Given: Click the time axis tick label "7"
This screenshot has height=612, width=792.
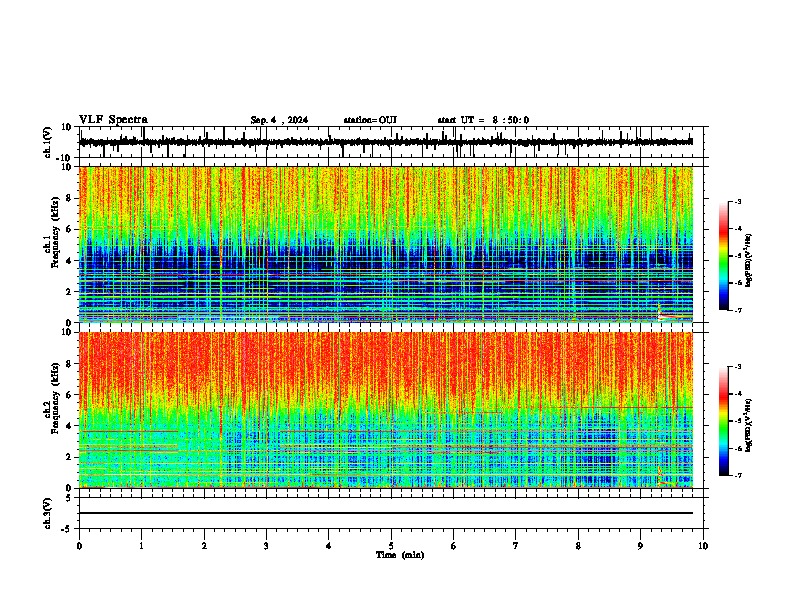Looking at the screenshot, I should point(516,546).
